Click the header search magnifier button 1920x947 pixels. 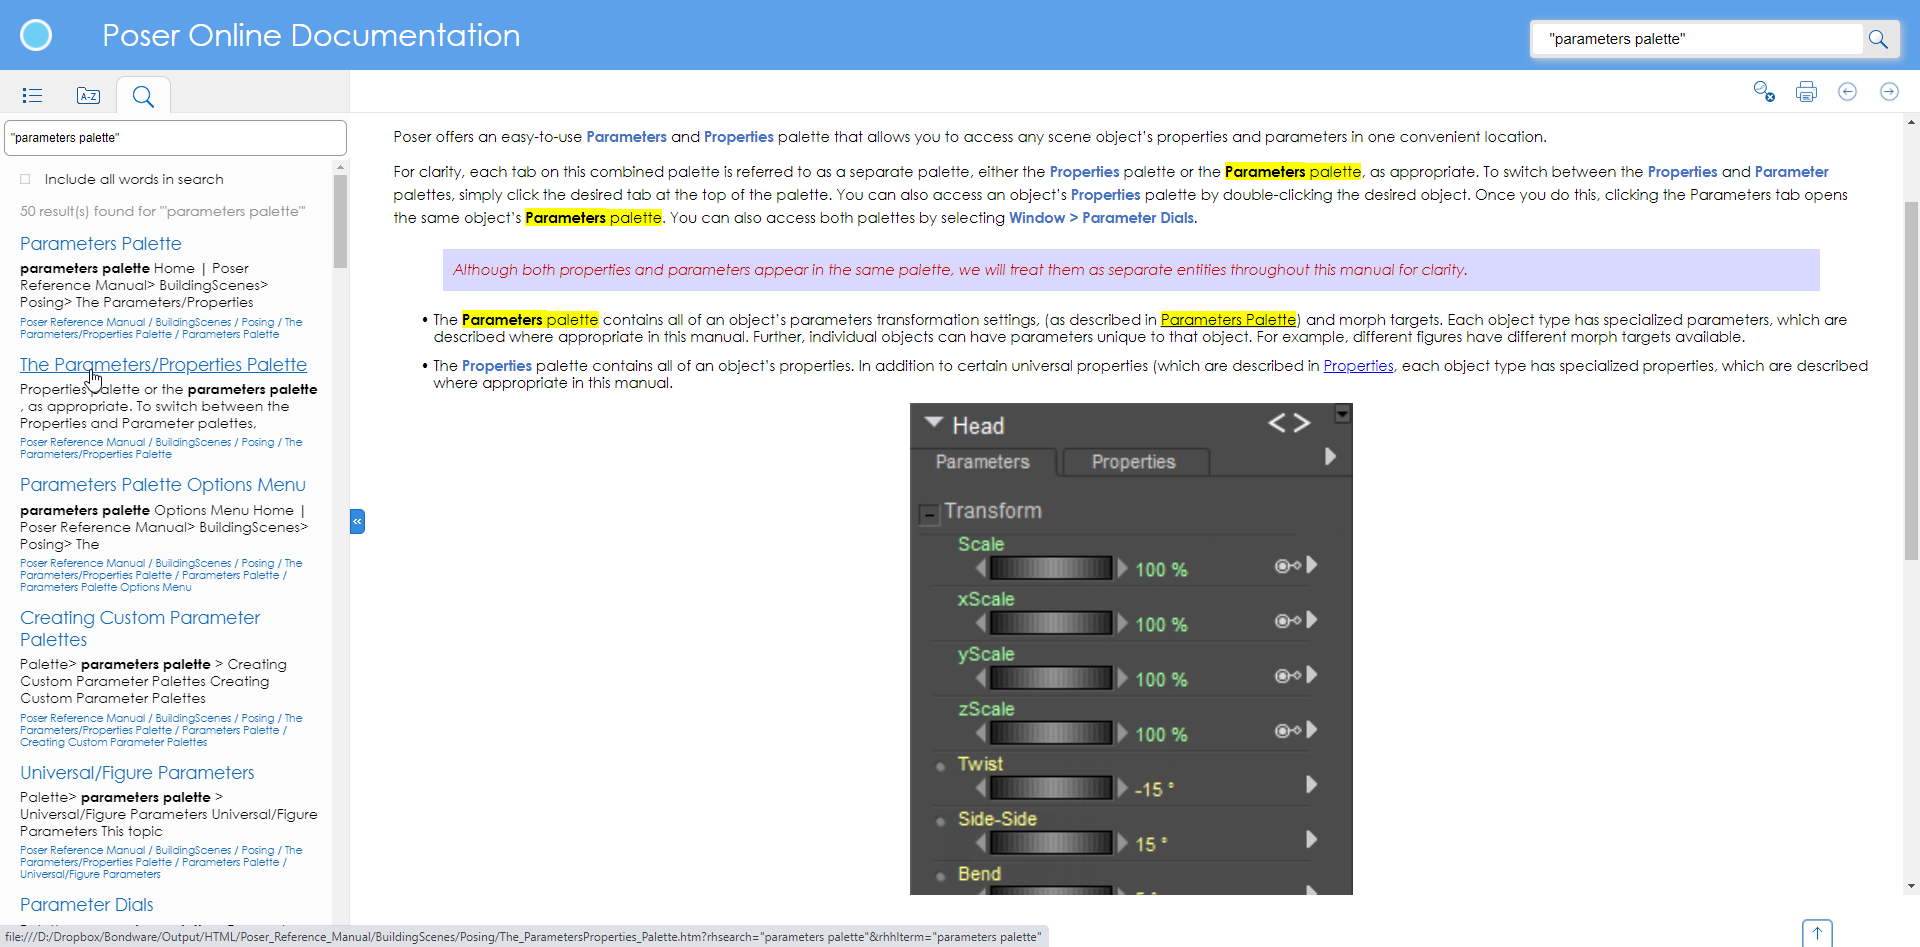(1878, 39)
